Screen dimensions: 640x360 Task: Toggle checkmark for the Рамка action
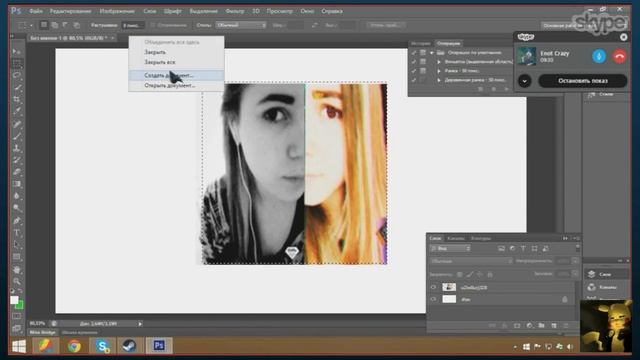(414, 71)
